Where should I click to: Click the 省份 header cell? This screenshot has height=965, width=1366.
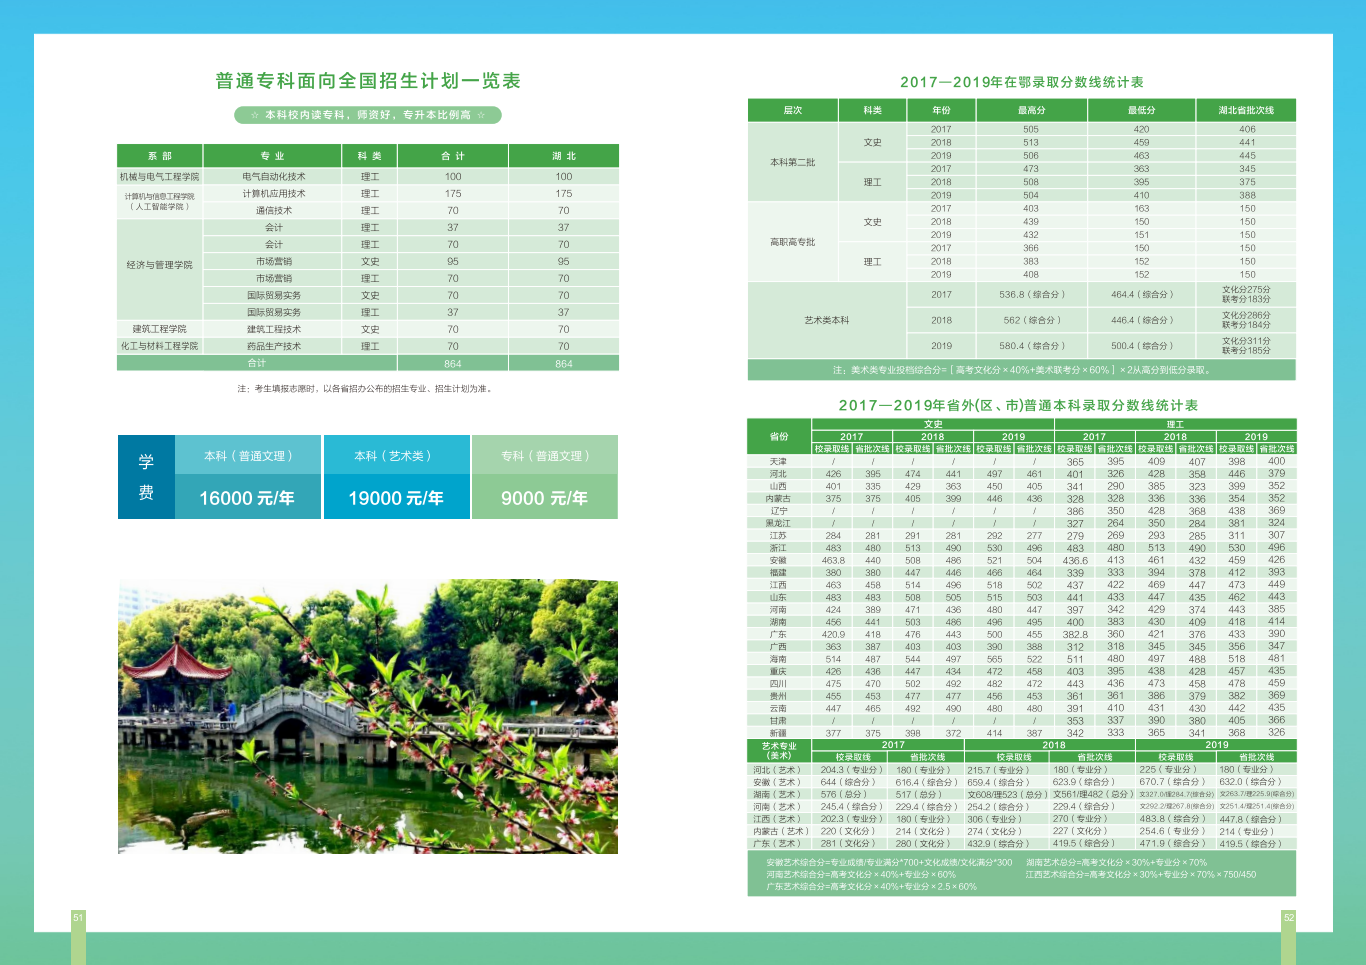tap(779, 437)
